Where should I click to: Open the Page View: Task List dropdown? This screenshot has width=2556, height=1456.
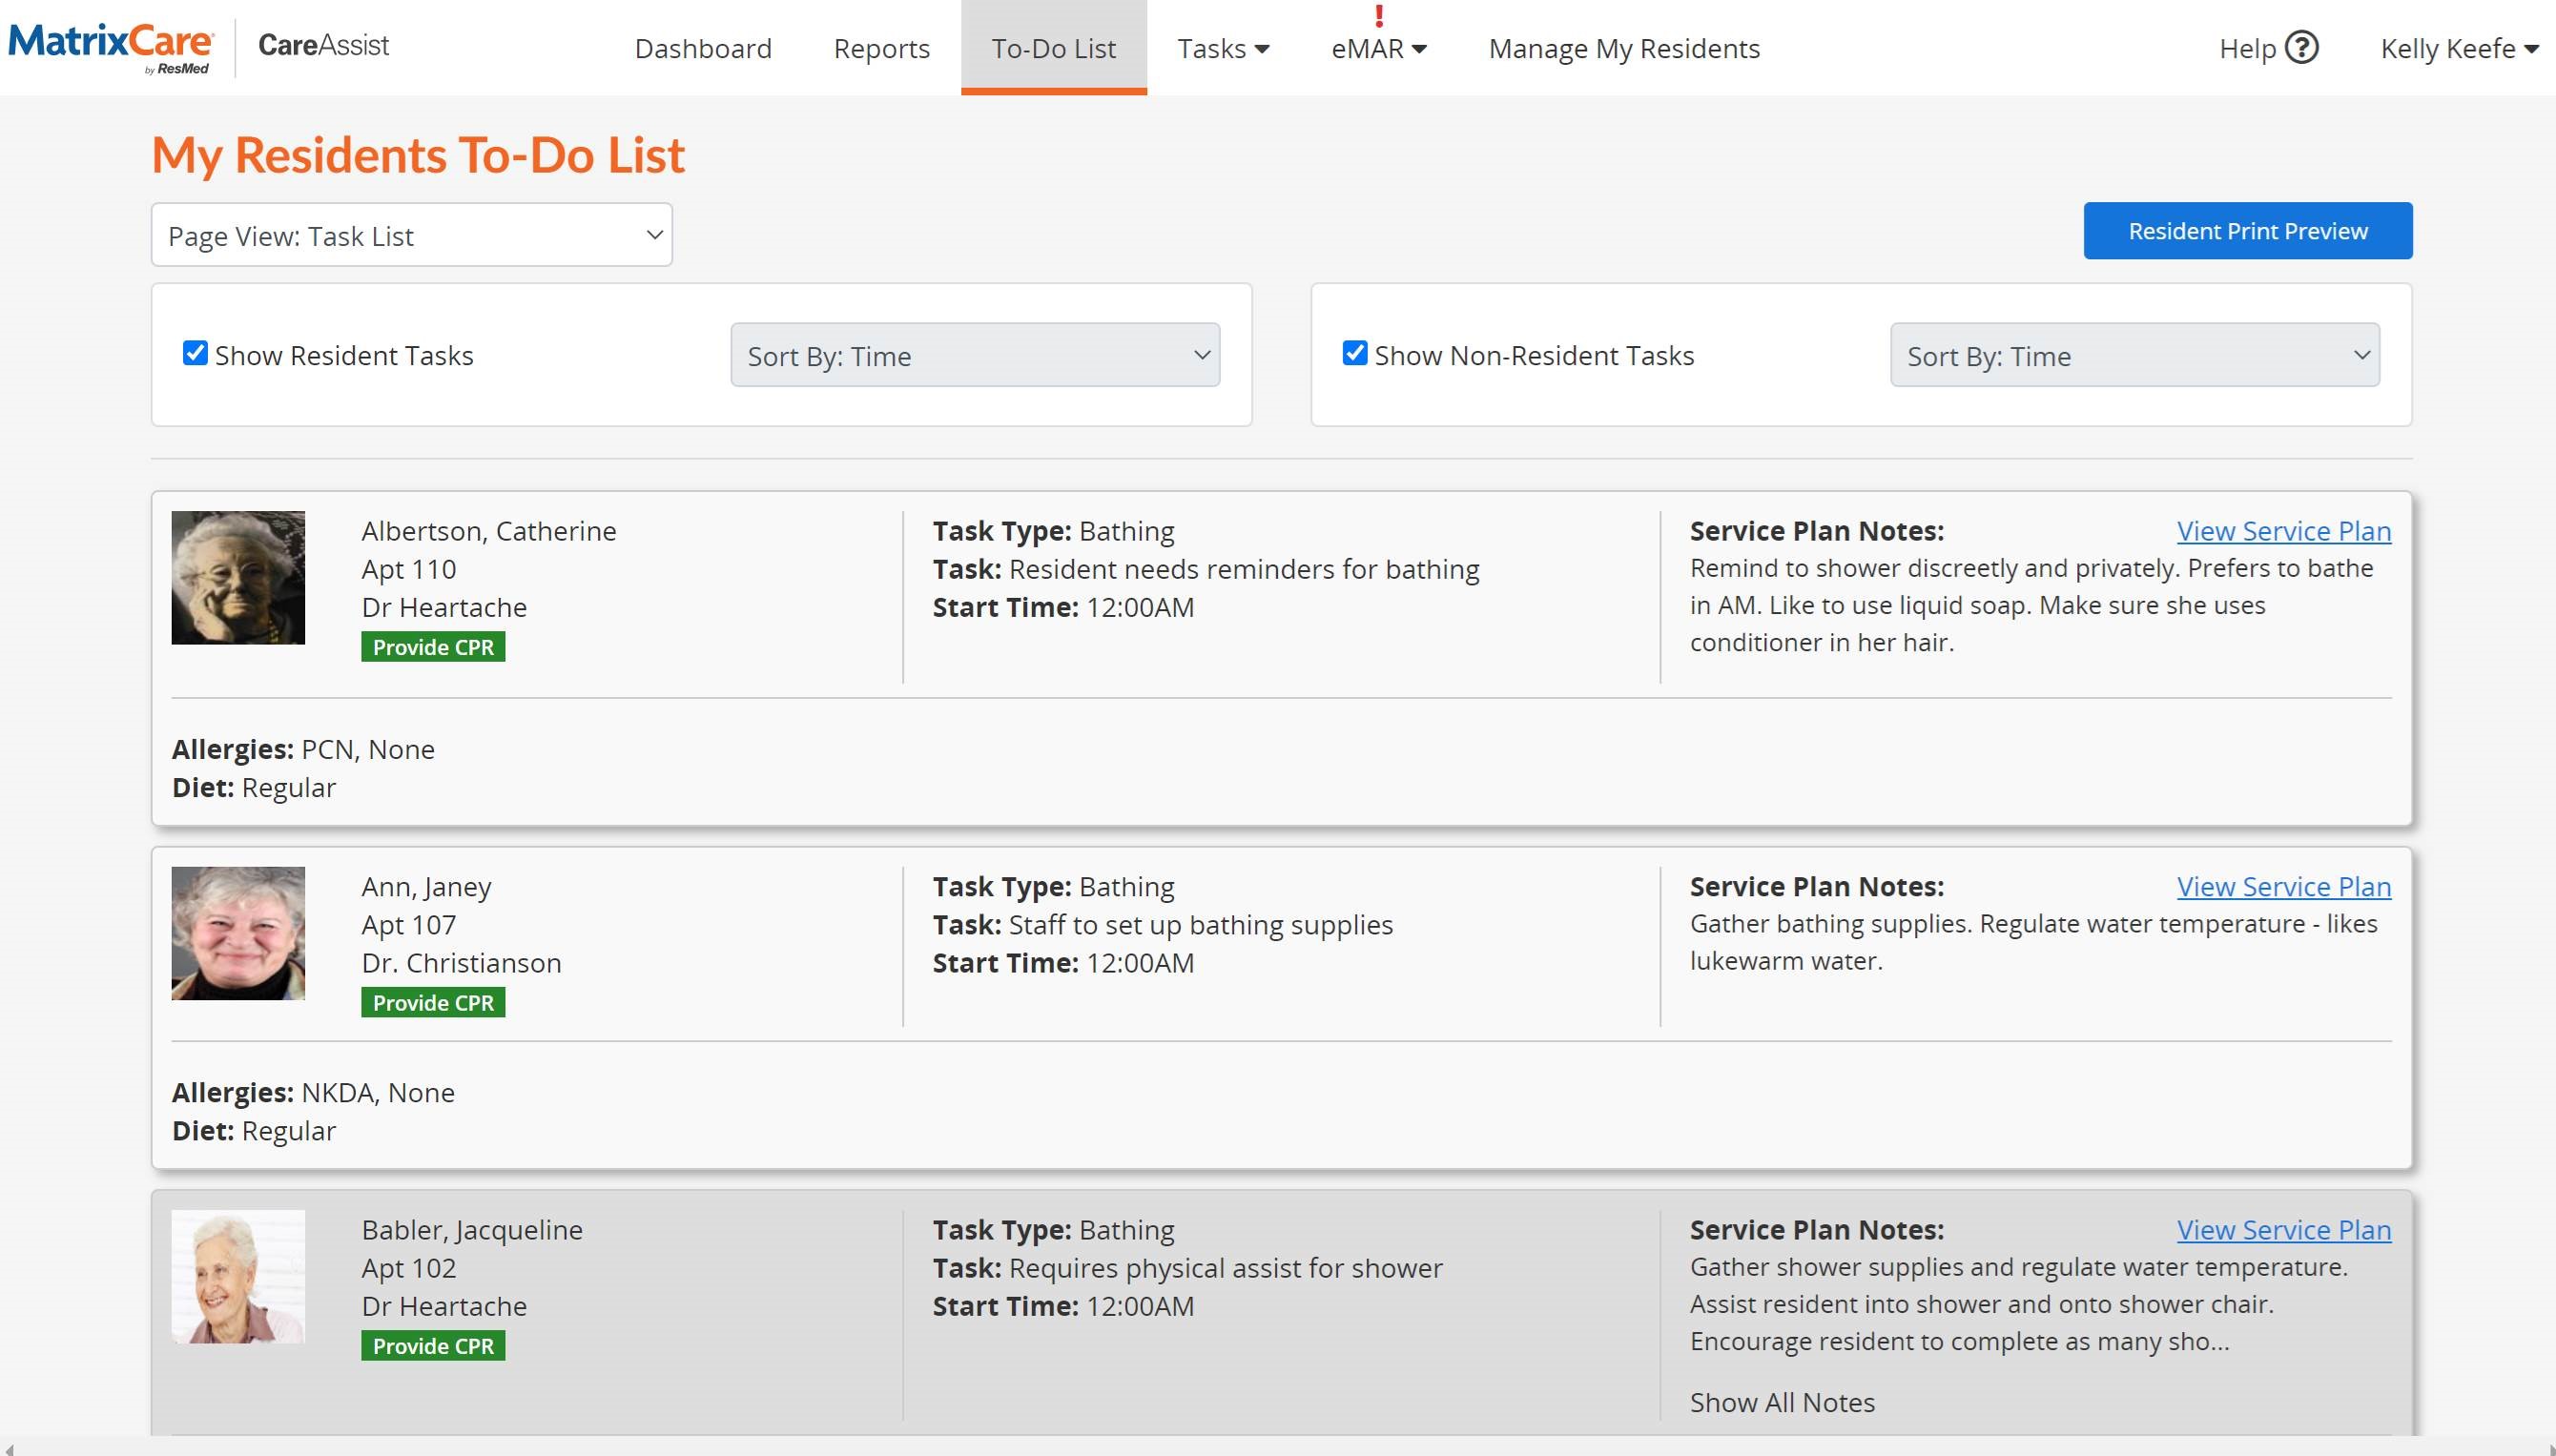click(411, 235)
